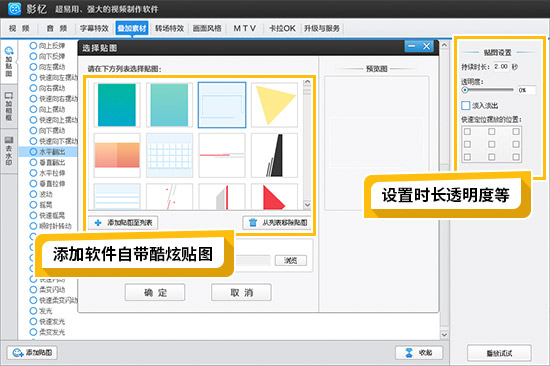Click the 浏览 browse button
The width and height of the screenshot is (550, 366).
pyautogui.click(x=291, y=260)
